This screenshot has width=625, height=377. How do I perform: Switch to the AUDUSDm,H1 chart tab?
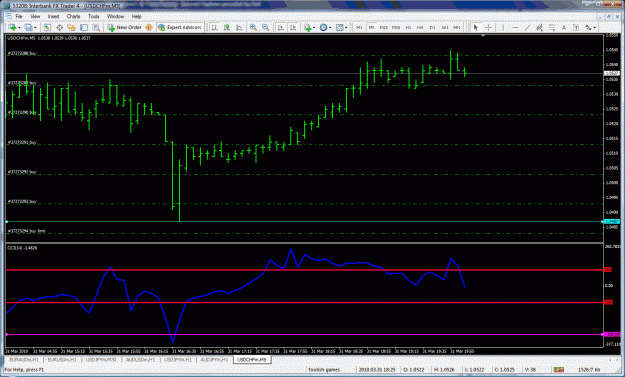tap(140, 359)
